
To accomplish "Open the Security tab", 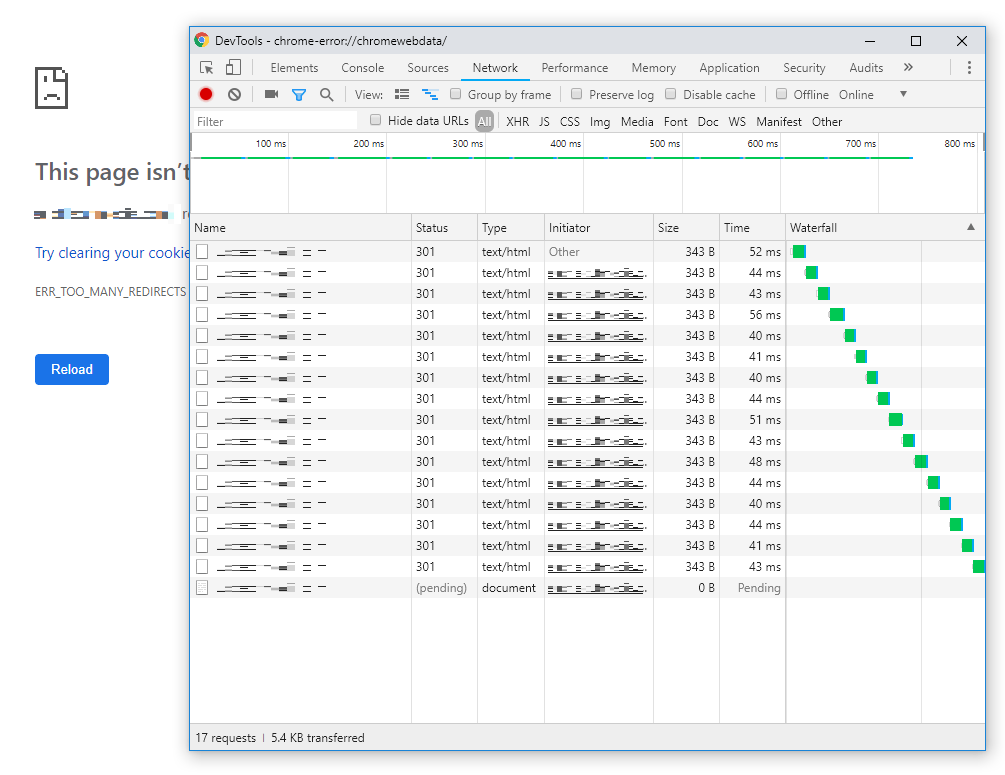I will click(804, 68).
